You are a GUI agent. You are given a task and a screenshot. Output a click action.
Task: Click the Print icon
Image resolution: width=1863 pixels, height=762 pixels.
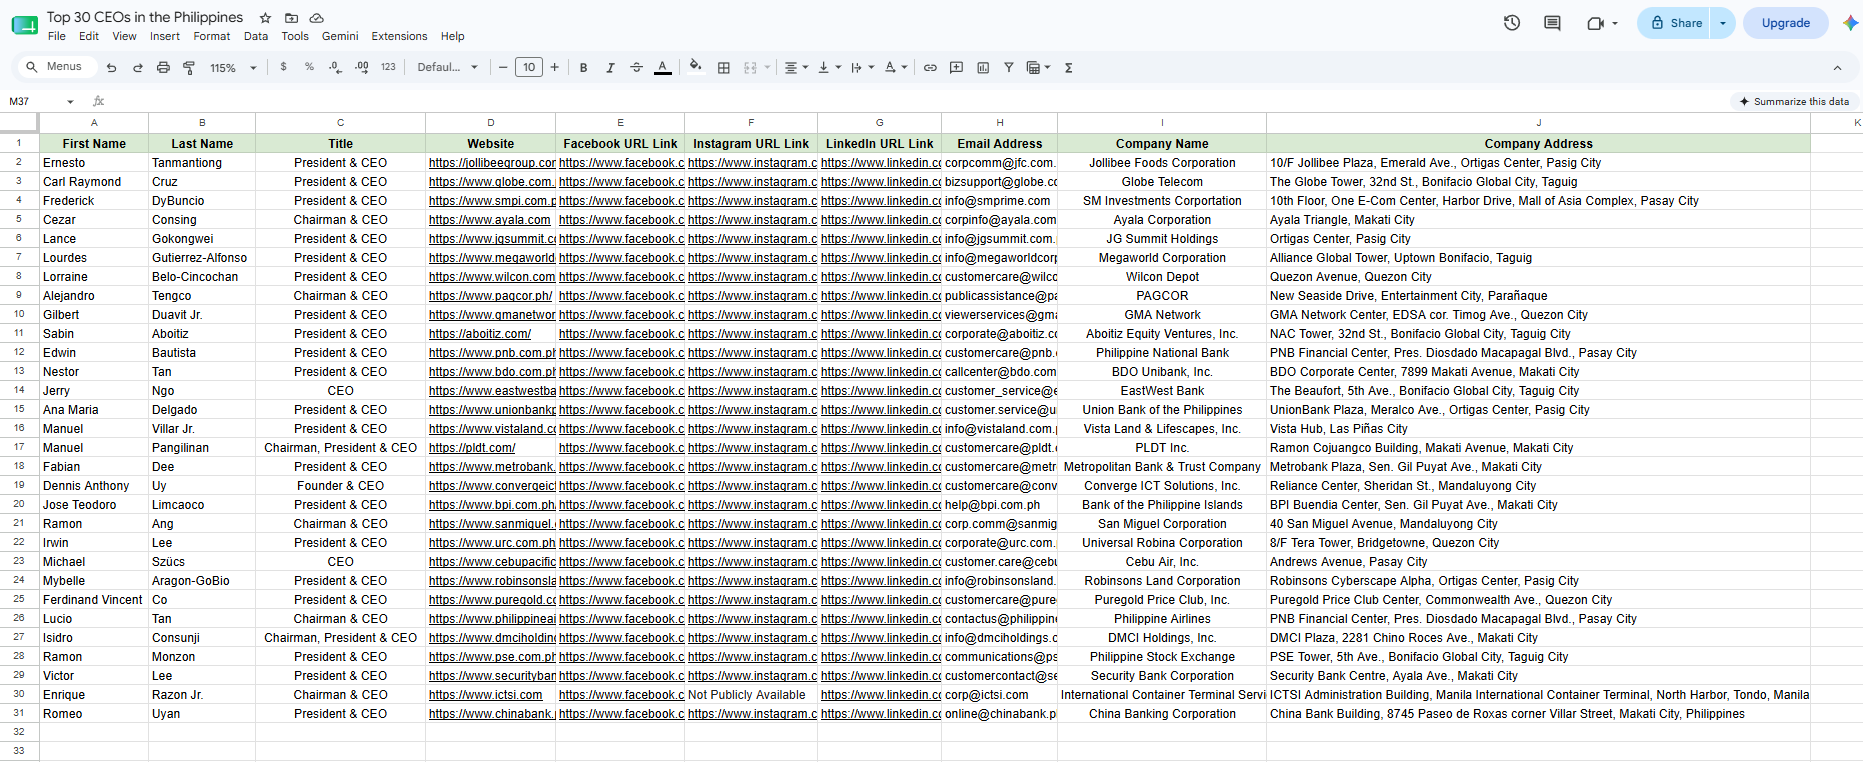(x=163, y=68)
